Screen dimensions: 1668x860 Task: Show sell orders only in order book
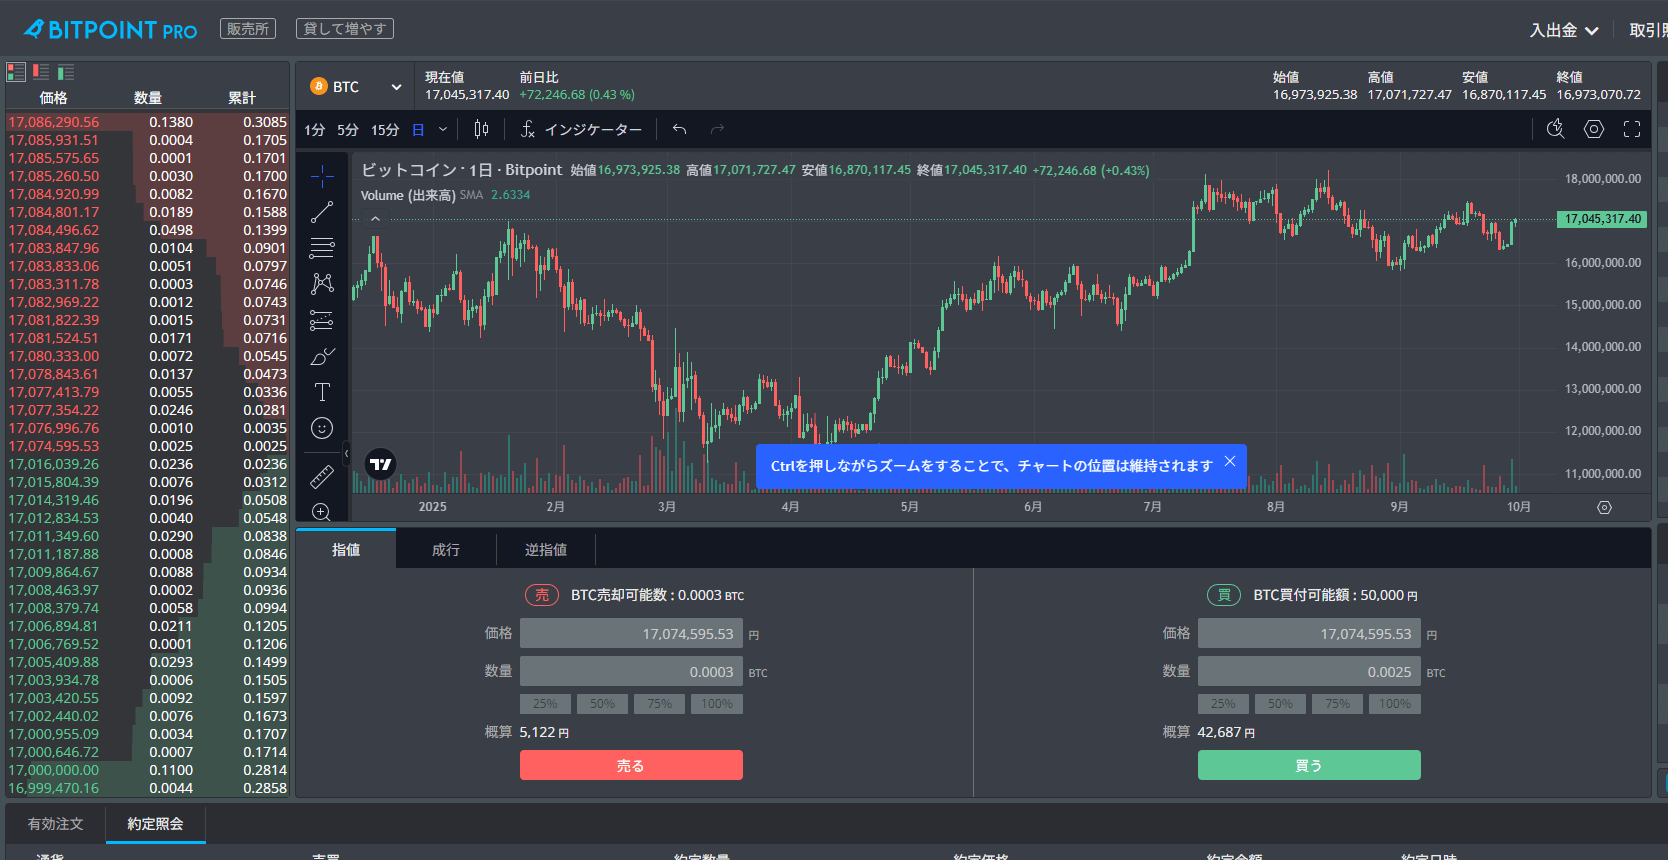pos(41,72)
